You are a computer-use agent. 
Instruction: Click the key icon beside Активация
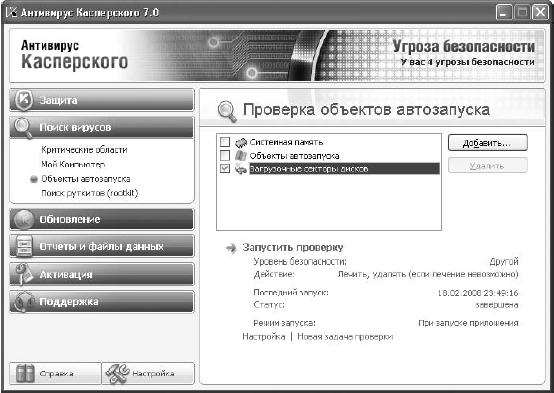click(x=24, y=274)
